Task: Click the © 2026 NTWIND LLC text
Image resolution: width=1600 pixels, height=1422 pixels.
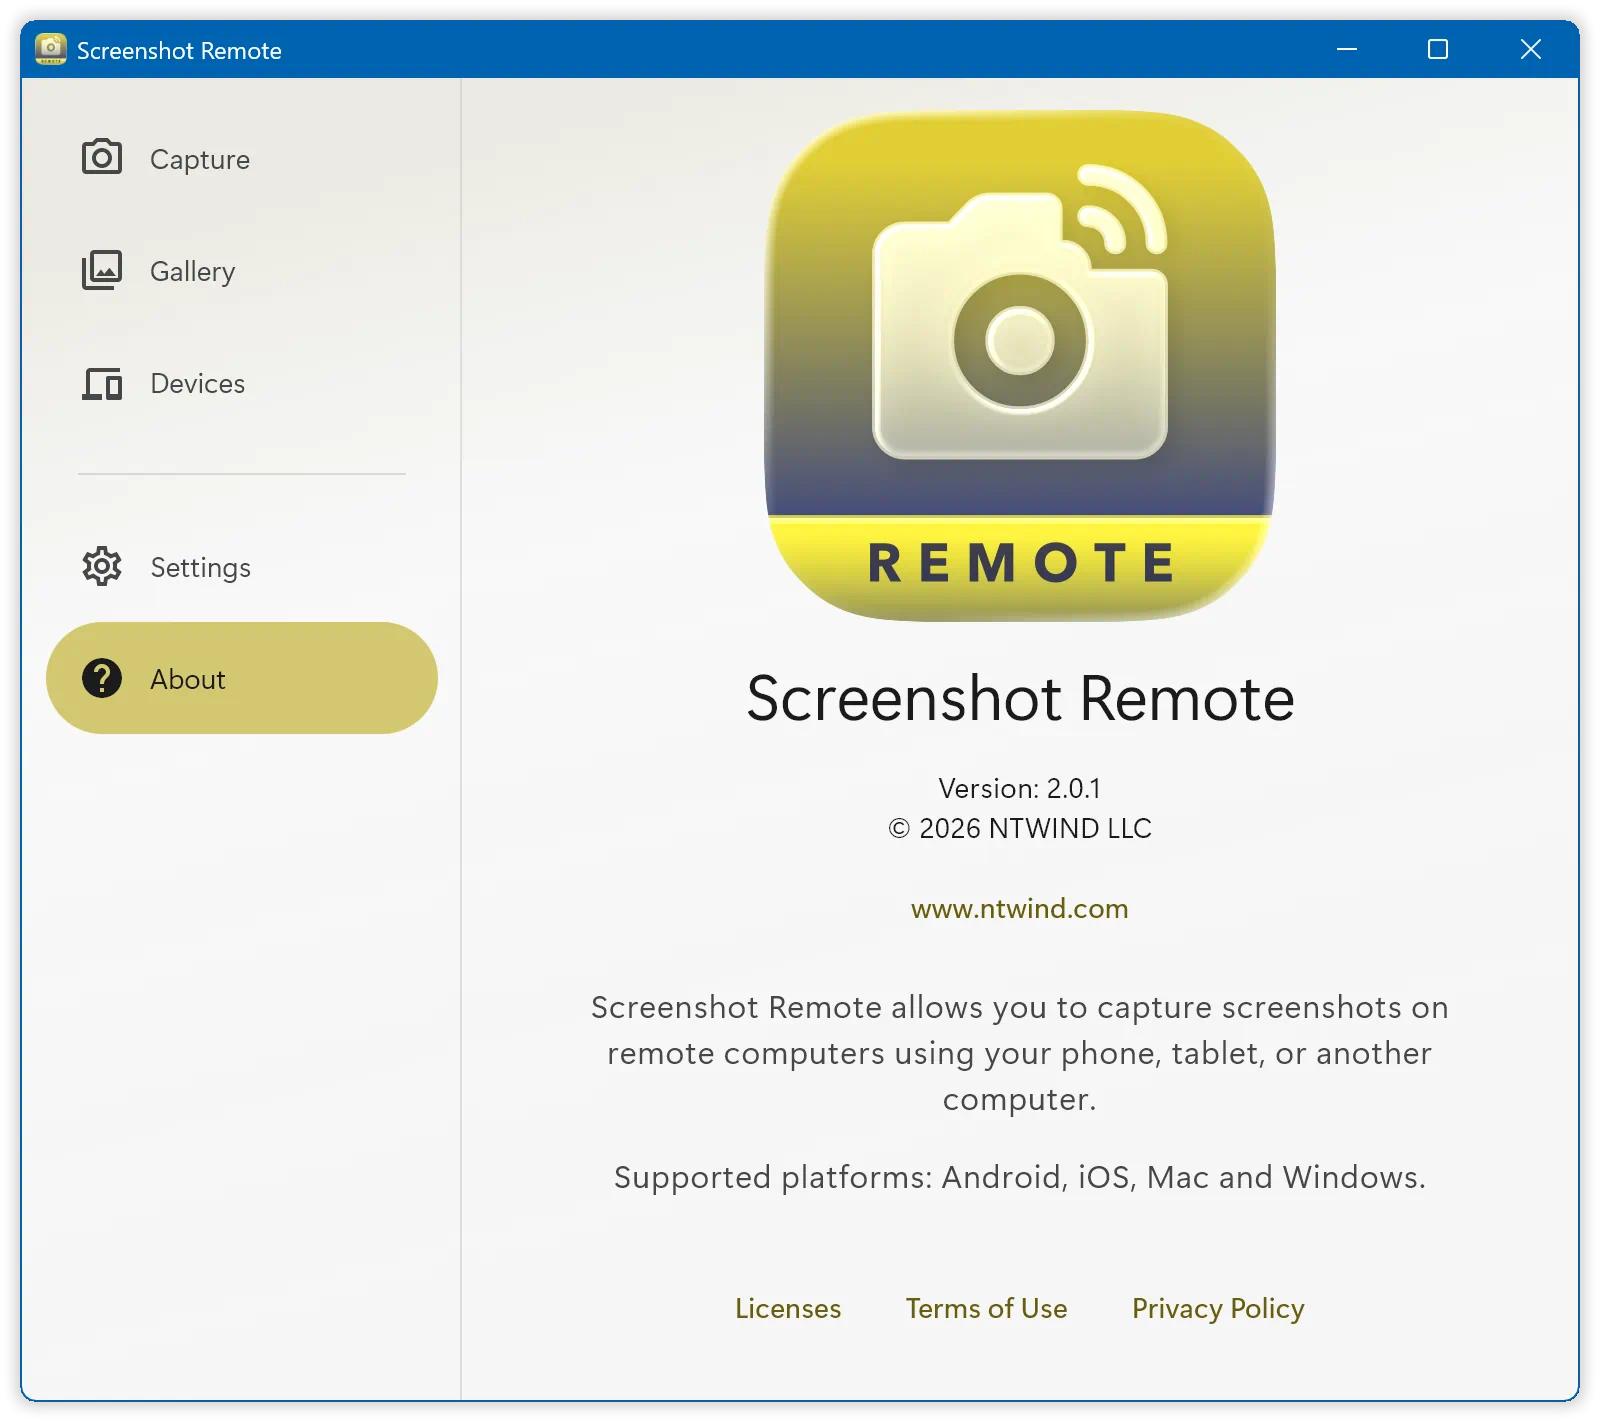Action: pos(1020,828)
